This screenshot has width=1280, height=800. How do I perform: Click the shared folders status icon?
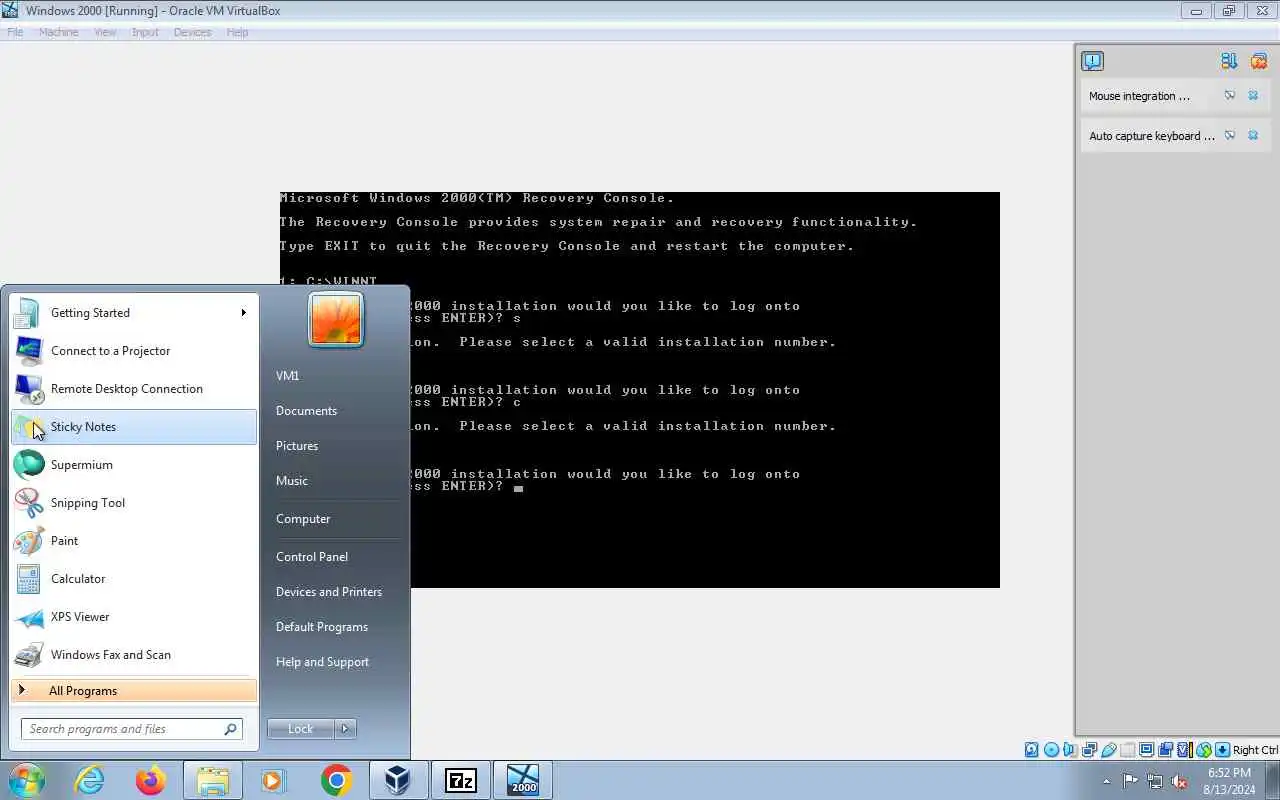[x=1128, y=750]
